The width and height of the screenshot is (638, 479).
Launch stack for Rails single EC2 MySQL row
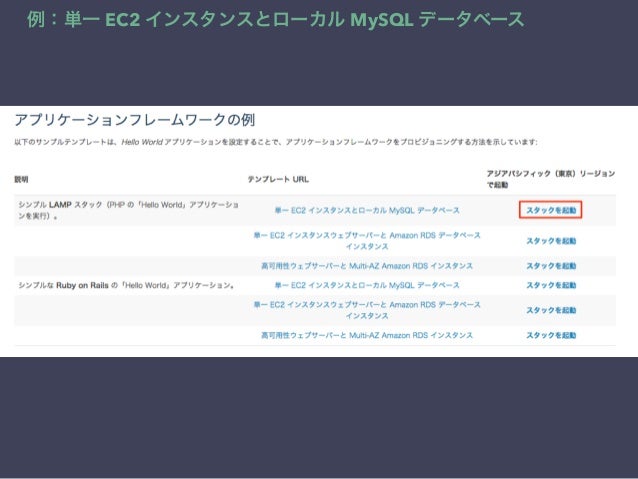pyautogui.click(x=551, y=285)
